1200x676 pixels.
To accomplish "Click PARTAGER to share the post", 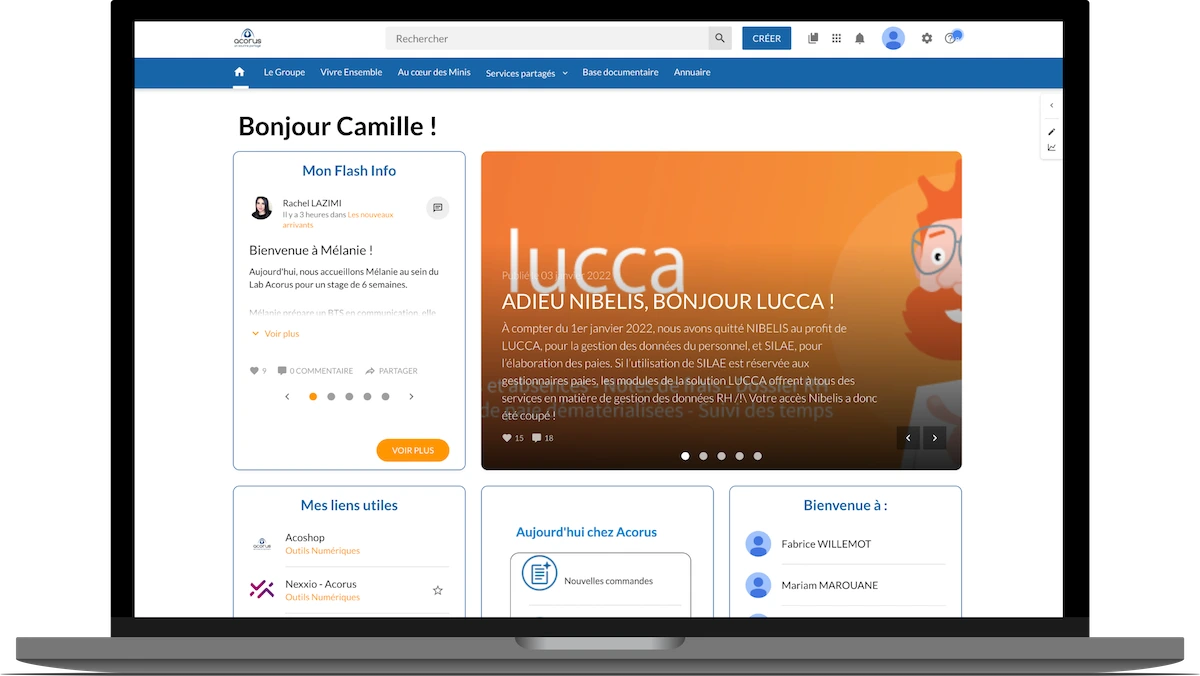I will point(391,371).
